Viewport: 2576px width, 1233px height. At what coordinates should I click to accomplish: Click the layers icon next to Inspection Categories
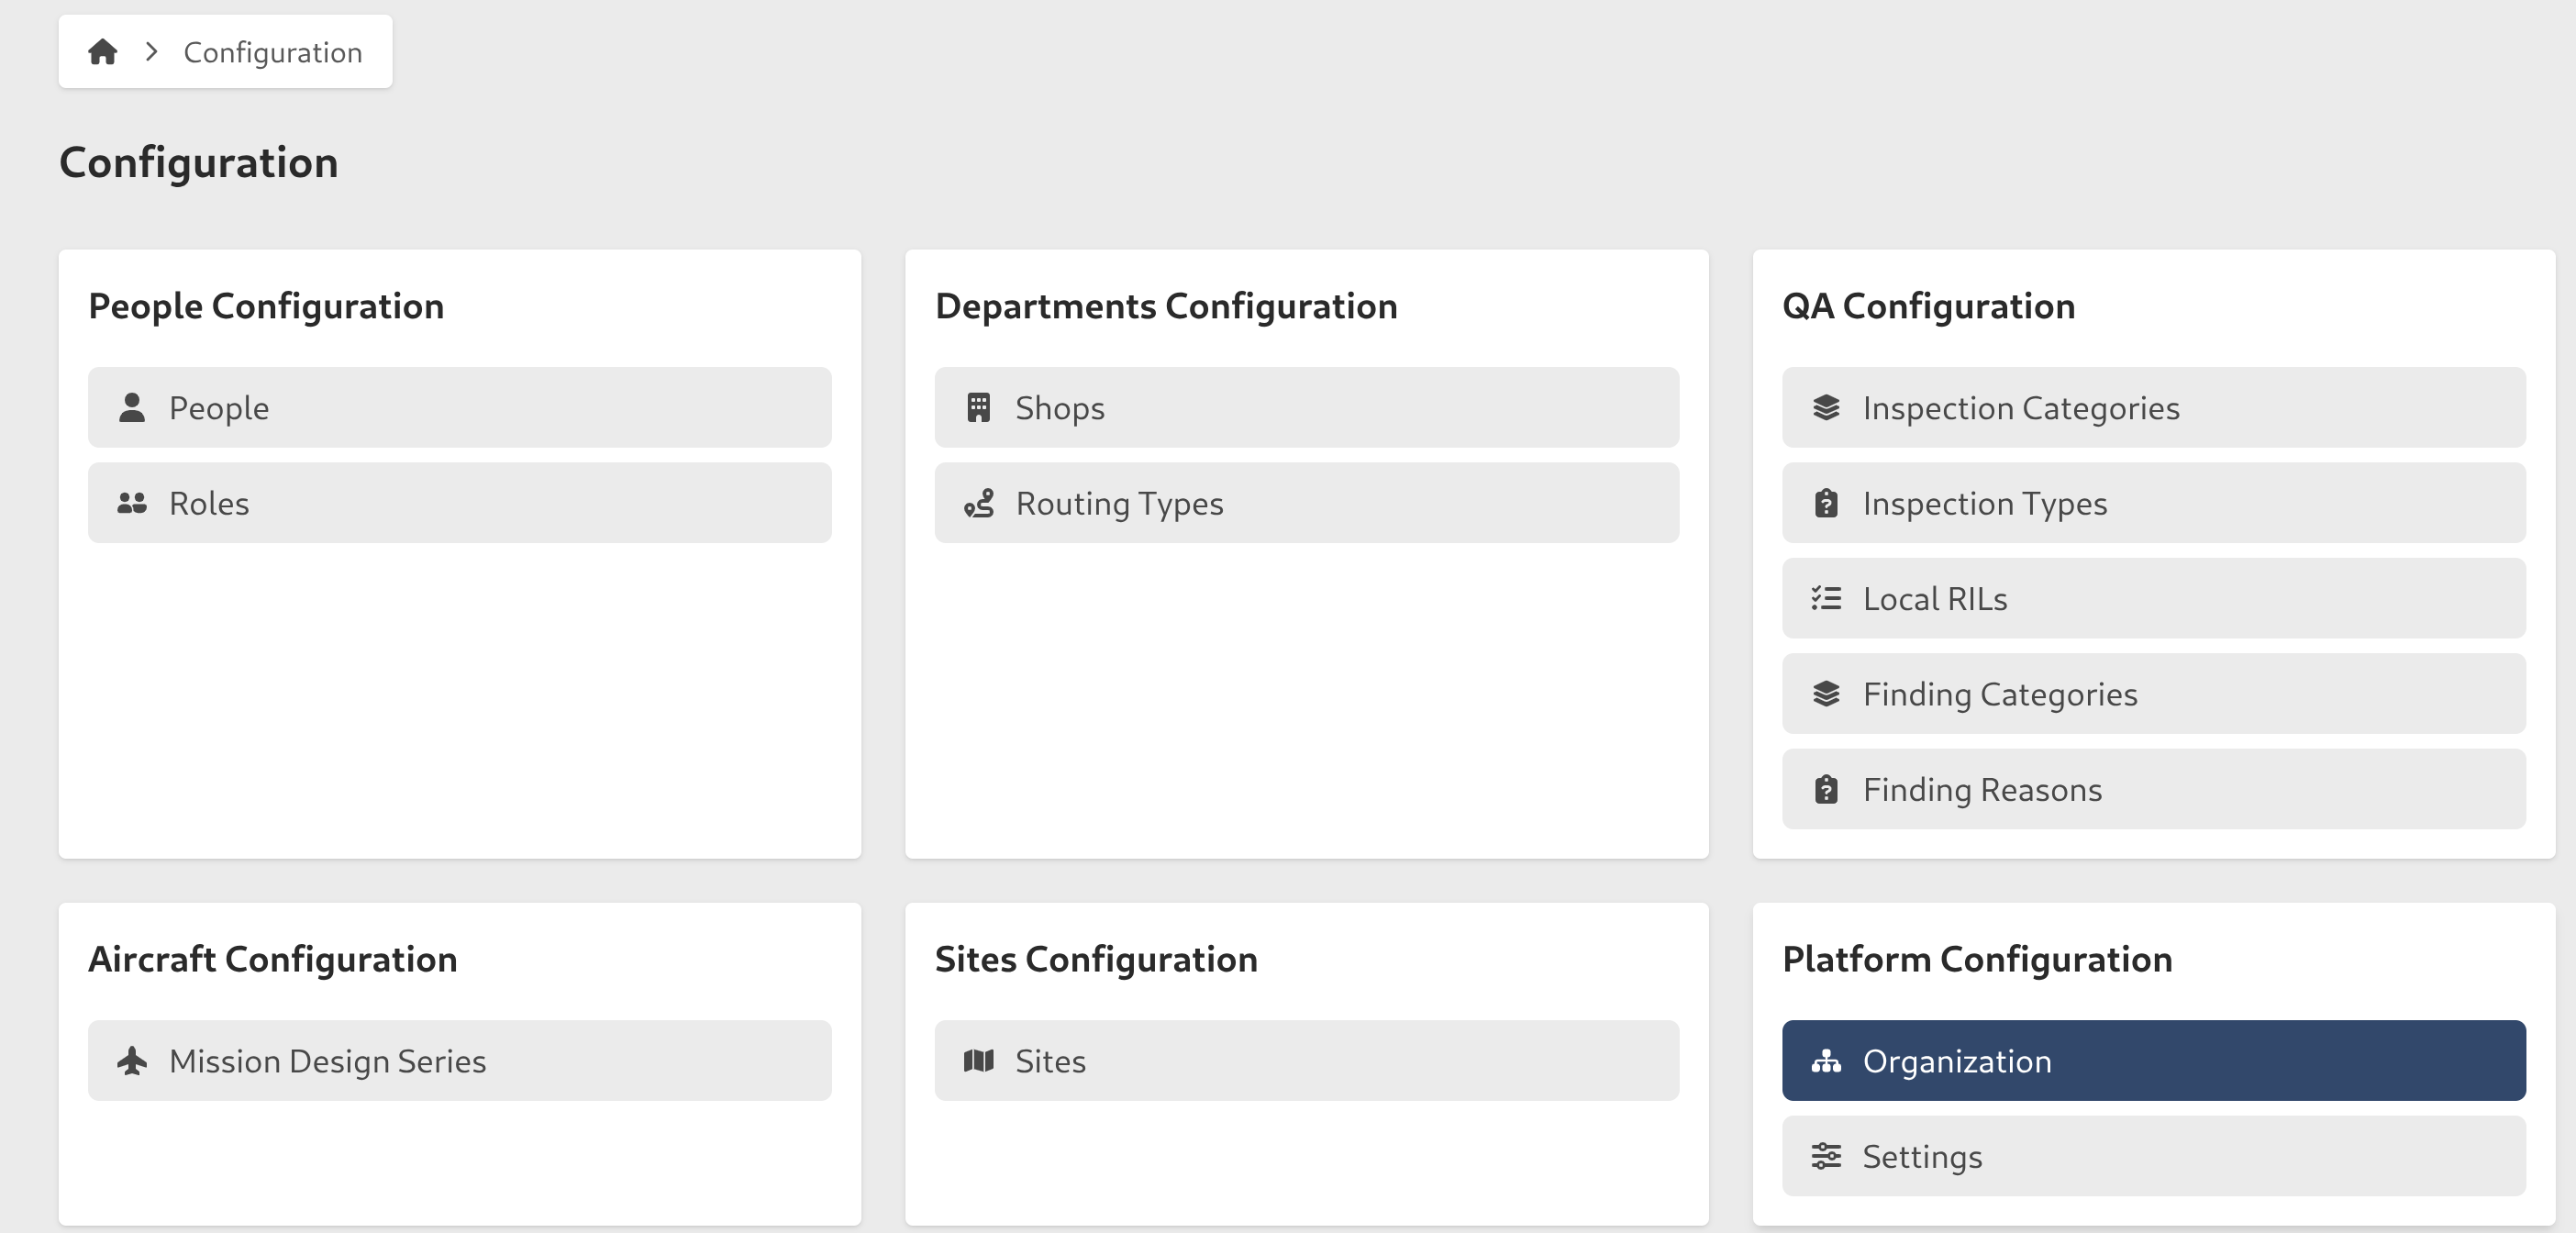pos(1826,407)
